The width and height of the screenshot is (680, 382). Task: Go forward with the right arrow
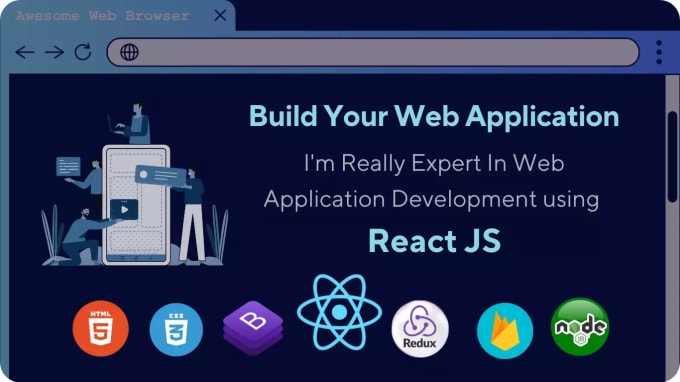(x=55, y=52)
